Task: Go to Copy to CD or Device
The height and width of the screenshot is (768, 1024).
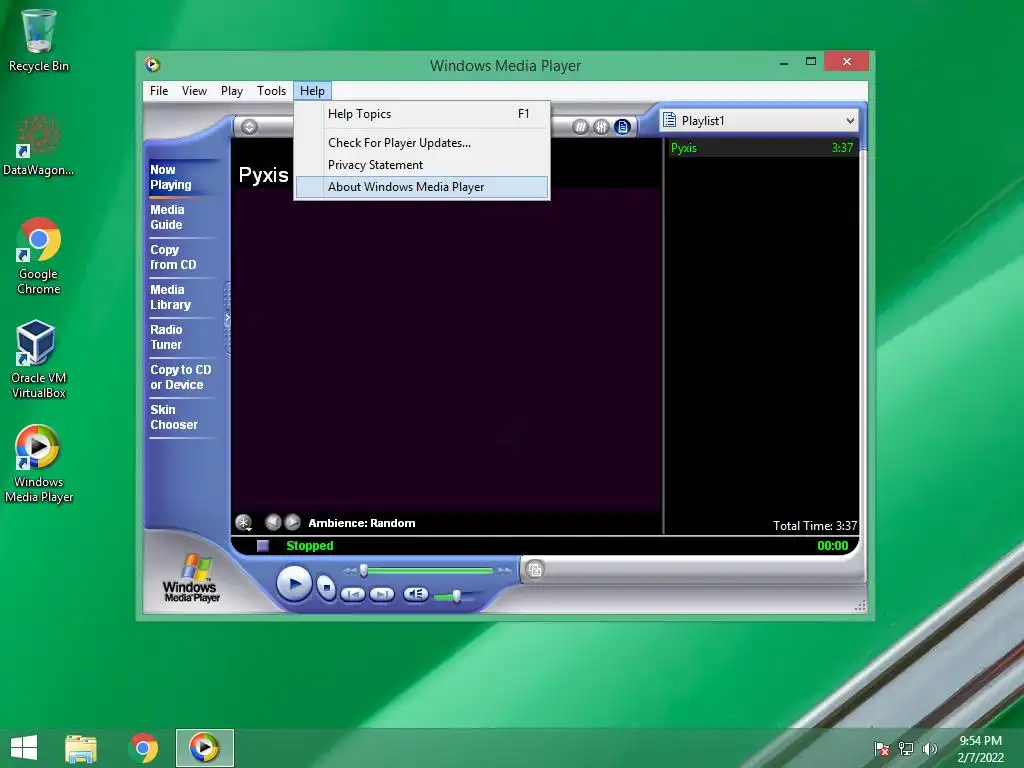Action: point(181,377)
